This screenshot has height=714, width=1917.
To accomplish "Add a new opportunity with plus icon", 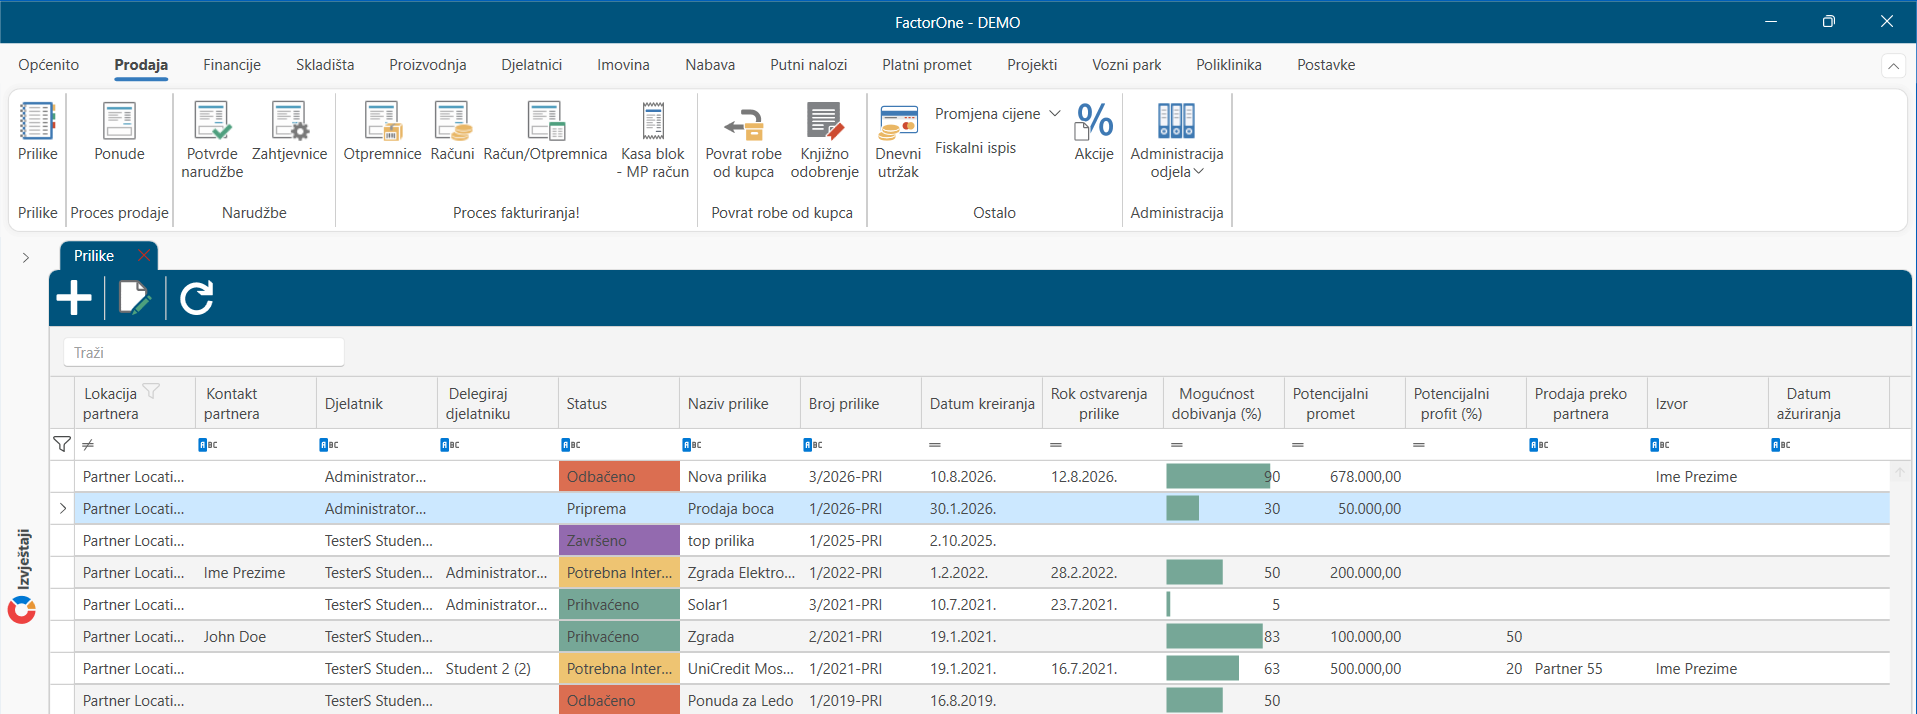I will 74,297.
